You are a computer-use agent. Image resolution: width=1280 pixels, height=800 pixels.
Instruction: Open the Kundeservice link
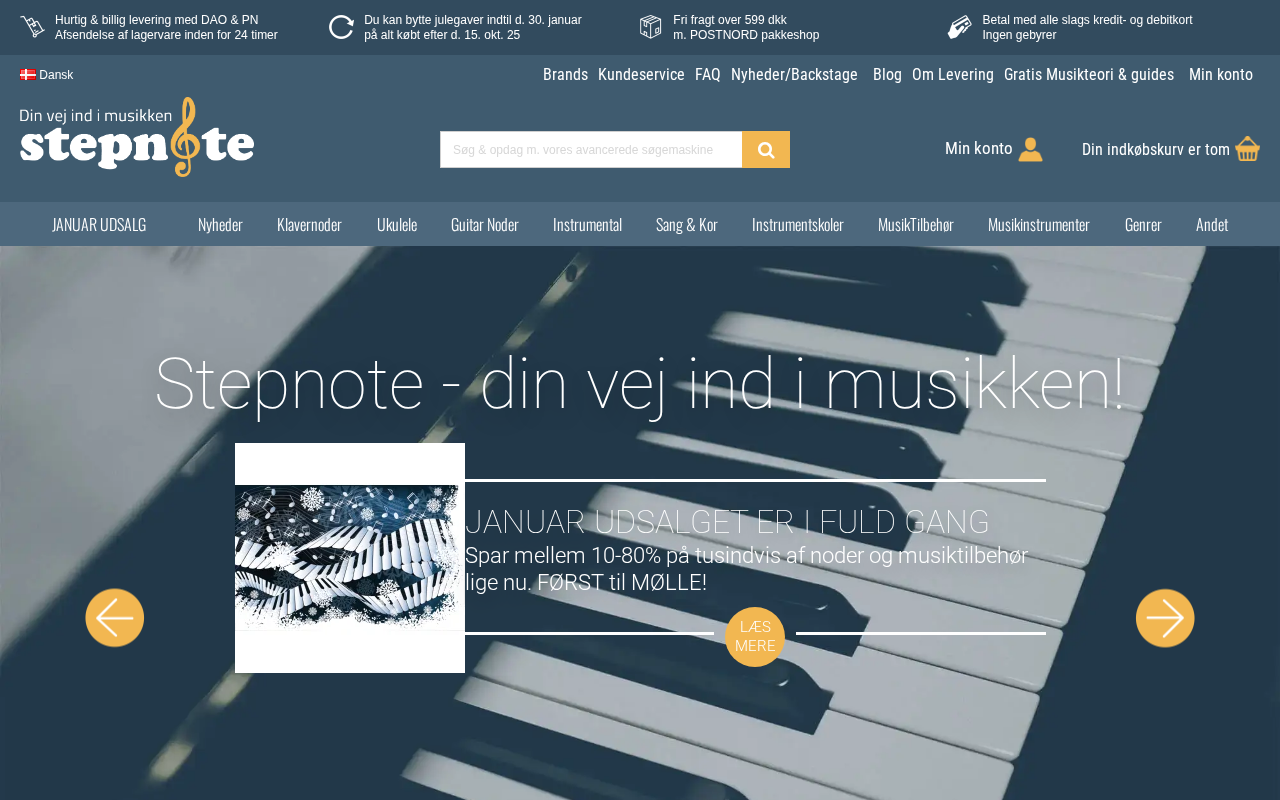point(641,75)
